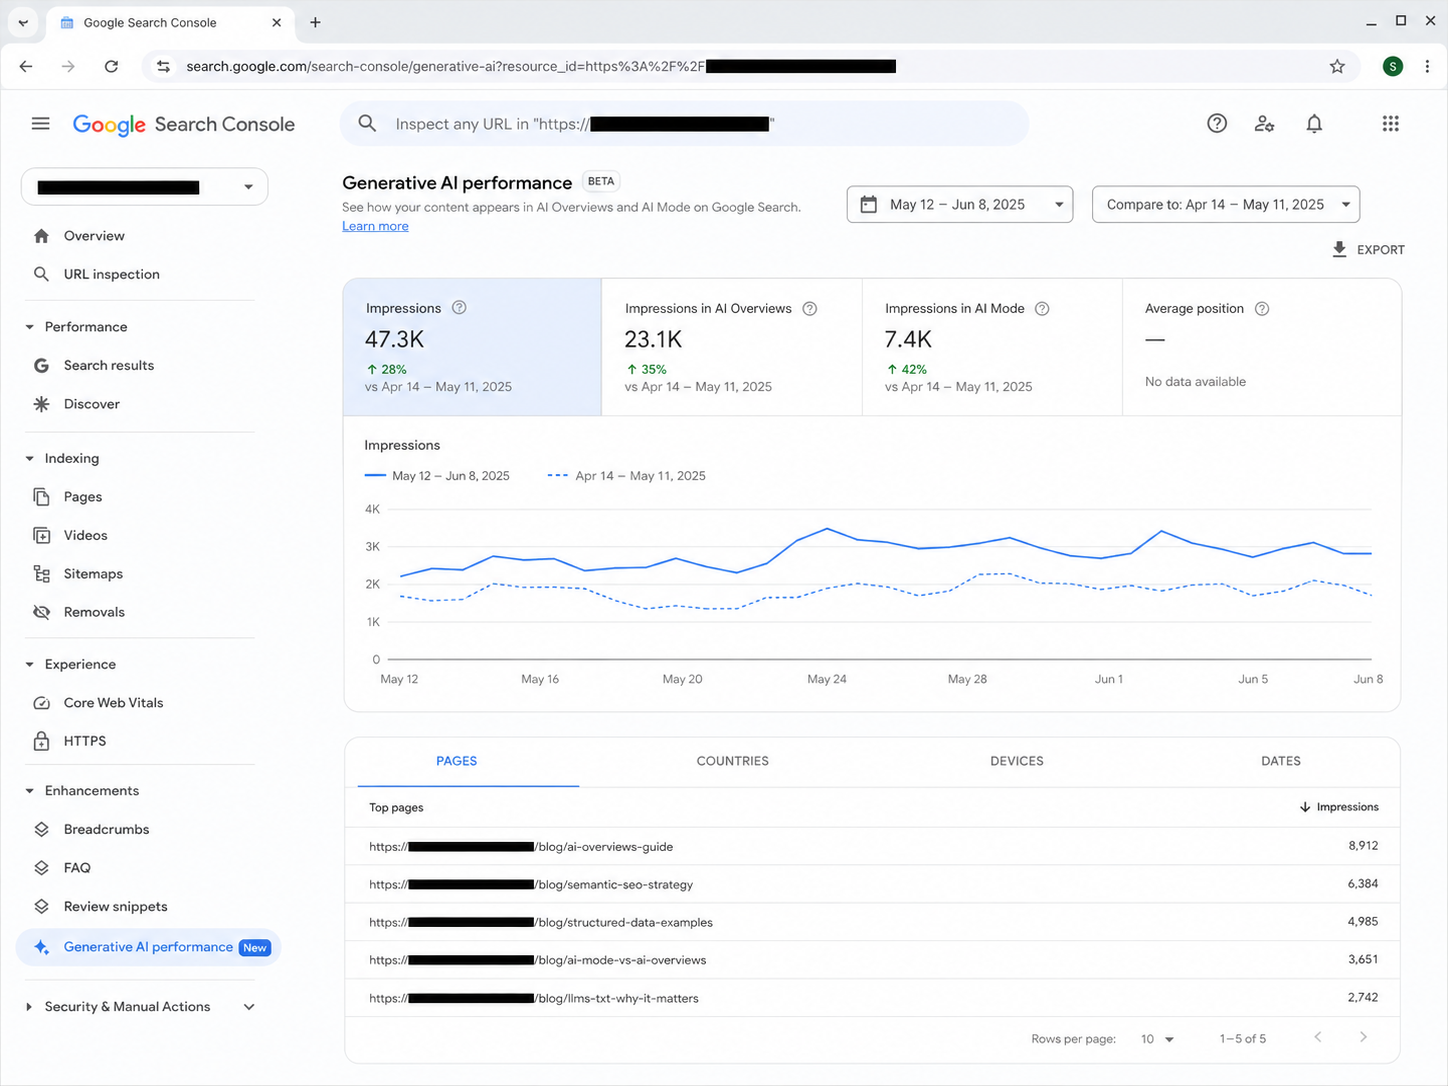View site information icon in address bar
The image size is (1448, 1086).
point(163,66)
